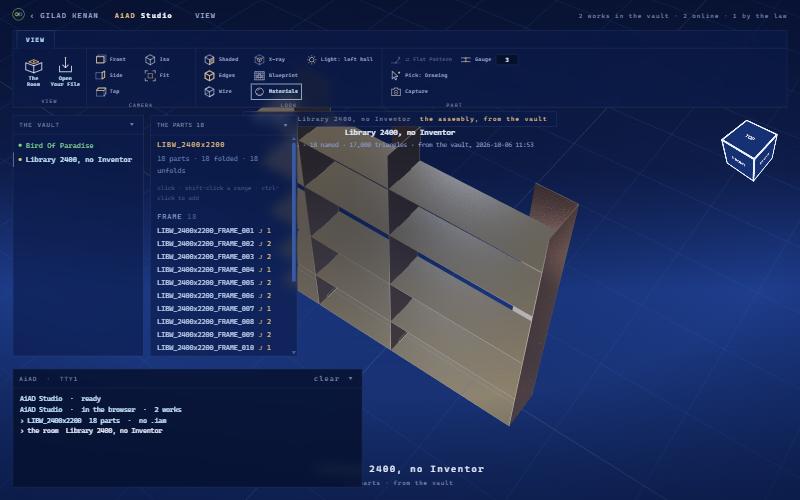Screen dimensions: 800x500
Task: Set camera to Iso view
Action: pos(157,59)
